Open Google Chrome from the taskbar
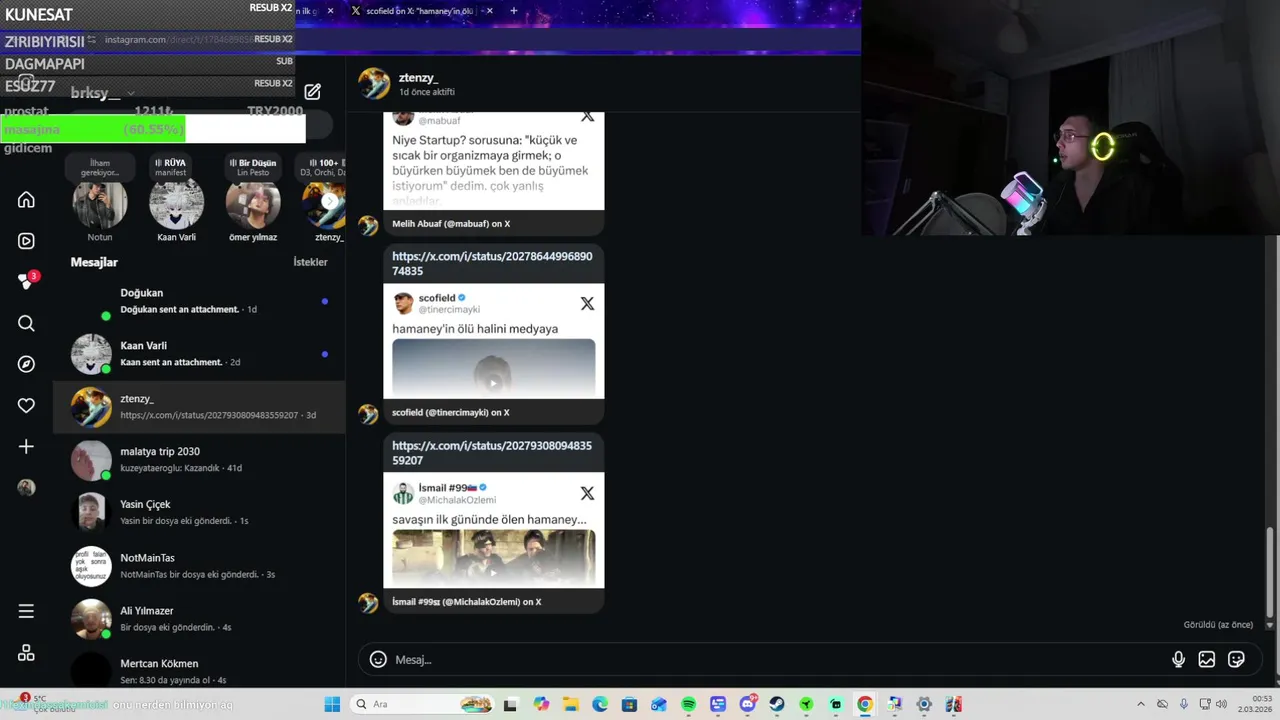This screenshot has width=1280, height=720. click(x=865, y=704)
